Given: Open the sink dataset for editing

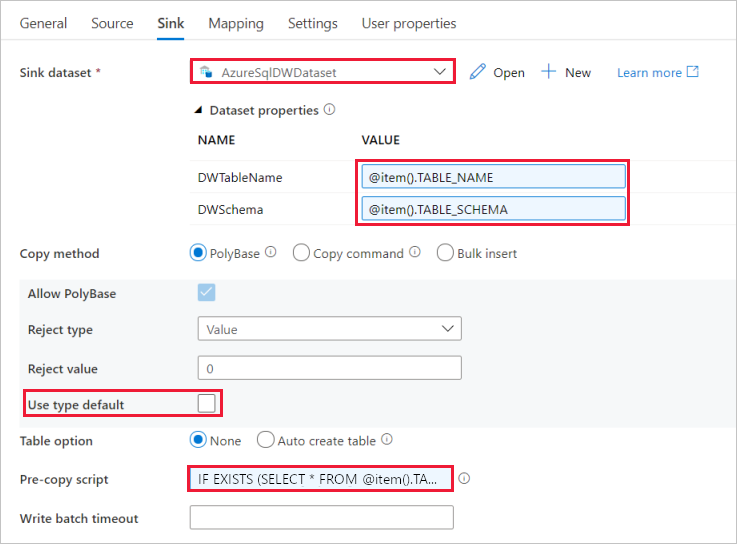Looking at the screenshot, I should [x=497, y=72].
